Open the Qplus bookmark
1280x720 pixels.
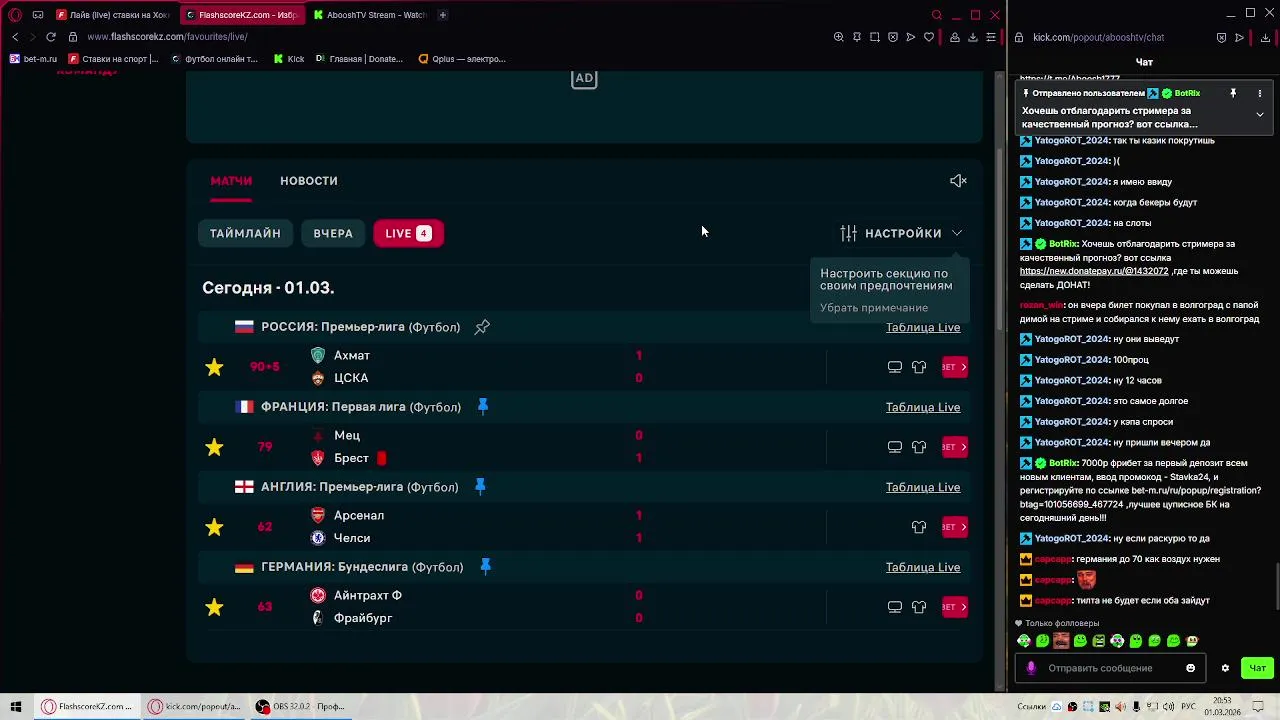[462, 59]
